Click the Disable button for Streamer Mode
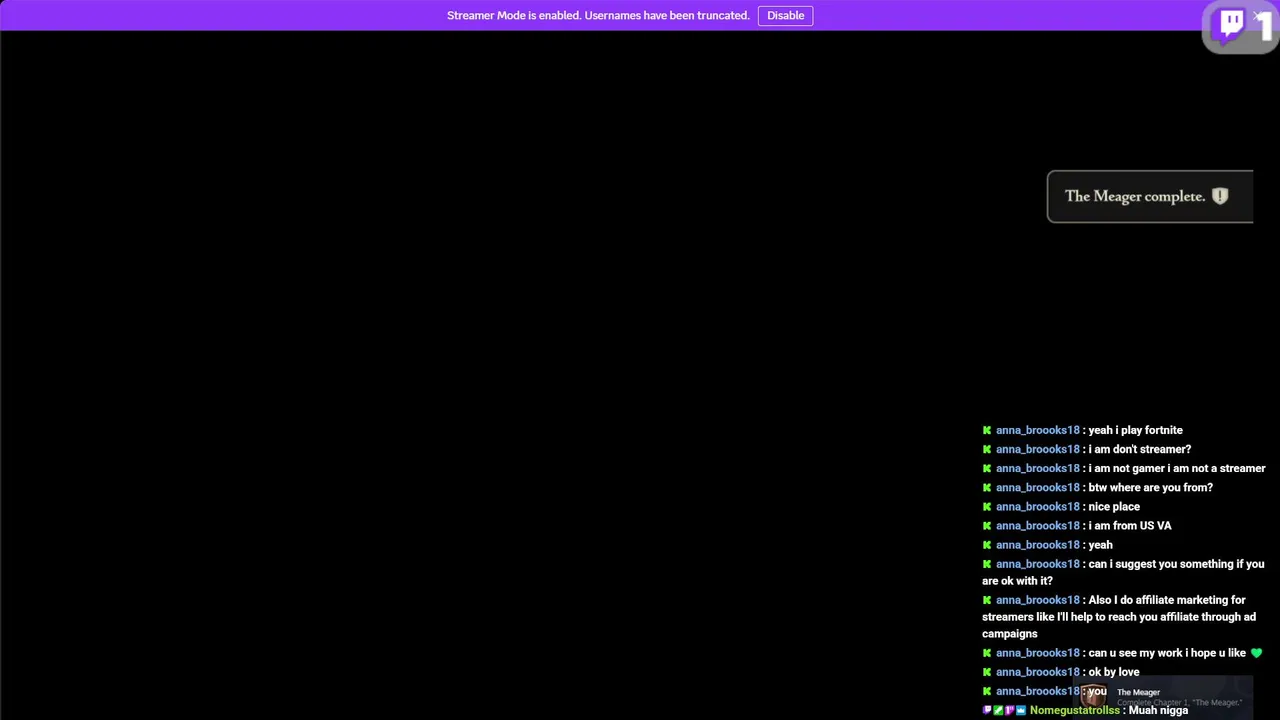This screenshot has height=720, width=1280. [x=785, y=15]
